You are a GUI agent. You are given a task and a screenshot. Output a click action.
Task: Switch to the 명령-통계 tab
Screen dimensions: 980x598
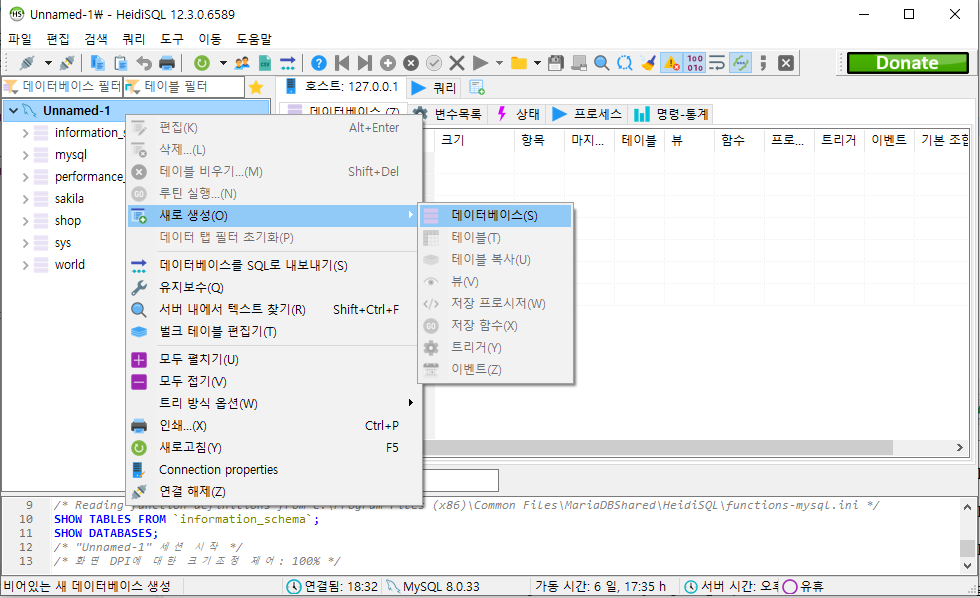[x=671, y=114]
